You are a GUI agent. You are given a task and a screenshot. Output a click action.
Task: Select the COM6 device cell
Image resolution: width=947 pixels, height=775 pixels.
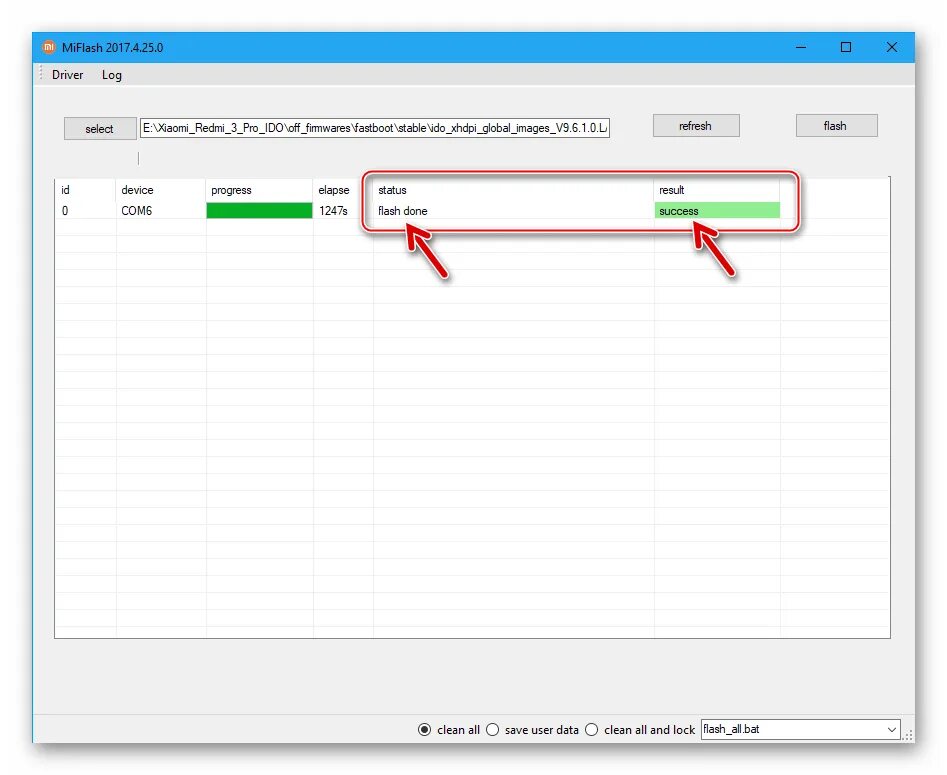(160, 211)
